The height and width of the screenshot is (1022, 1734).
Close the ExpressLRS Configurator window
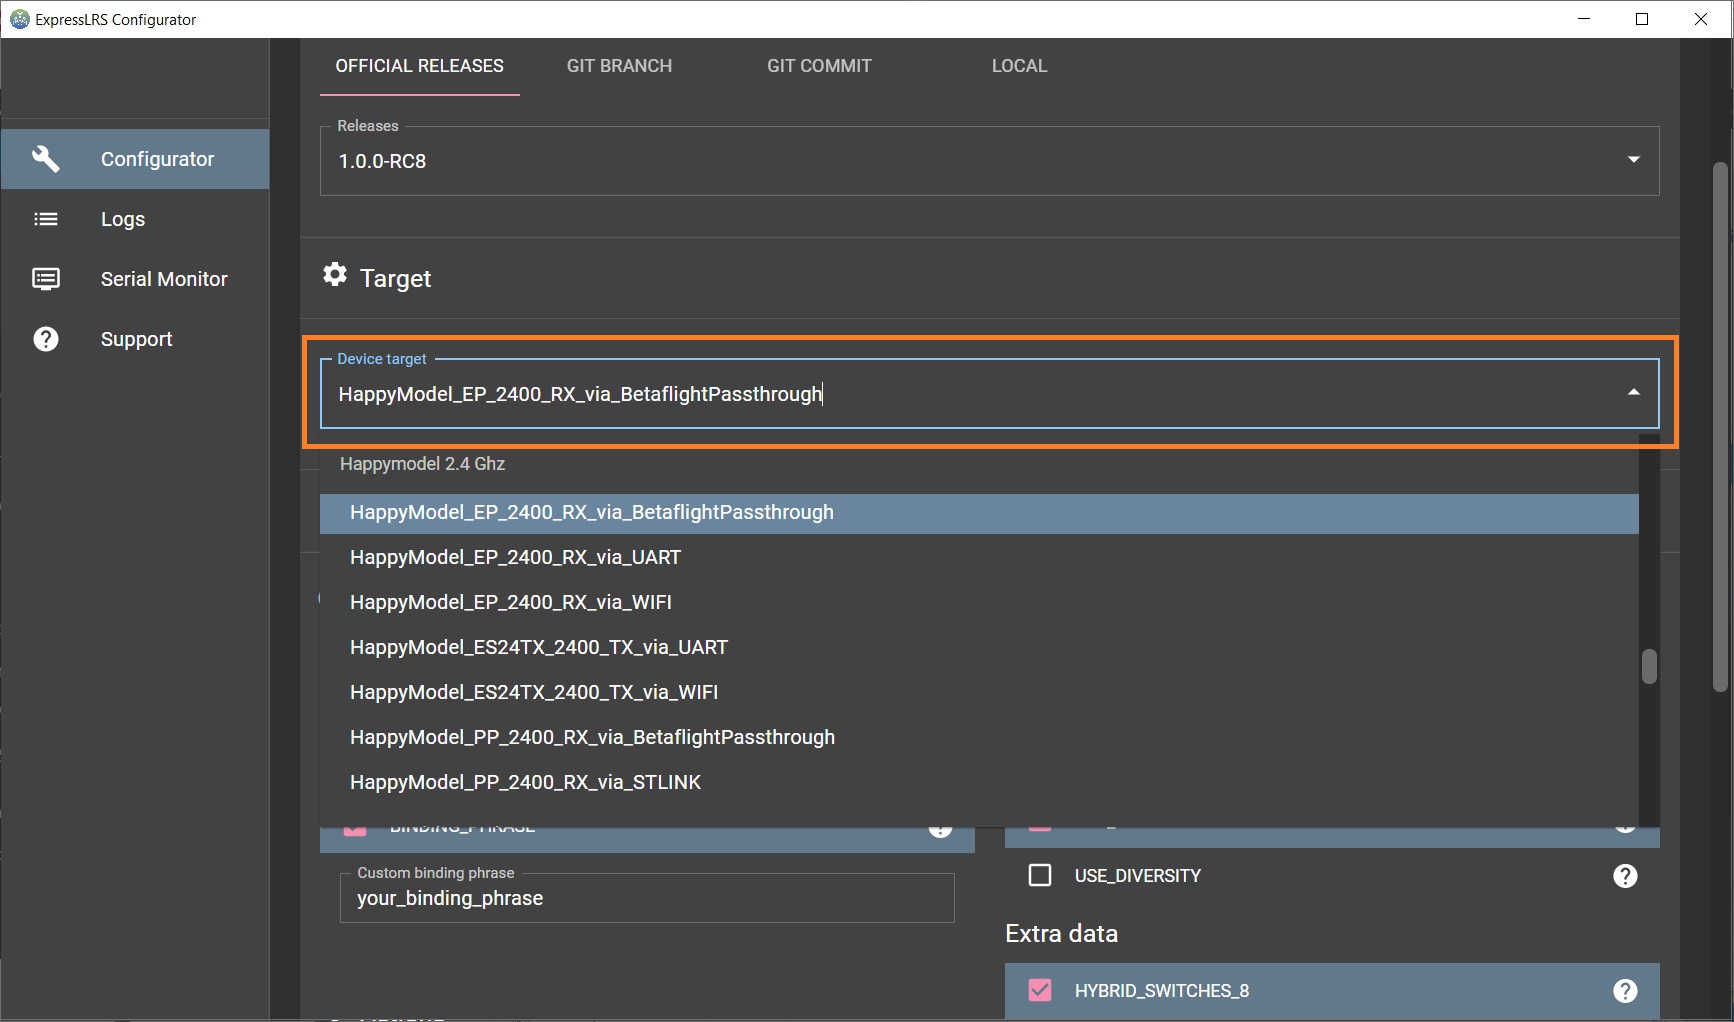click(x=1701, y=19)
